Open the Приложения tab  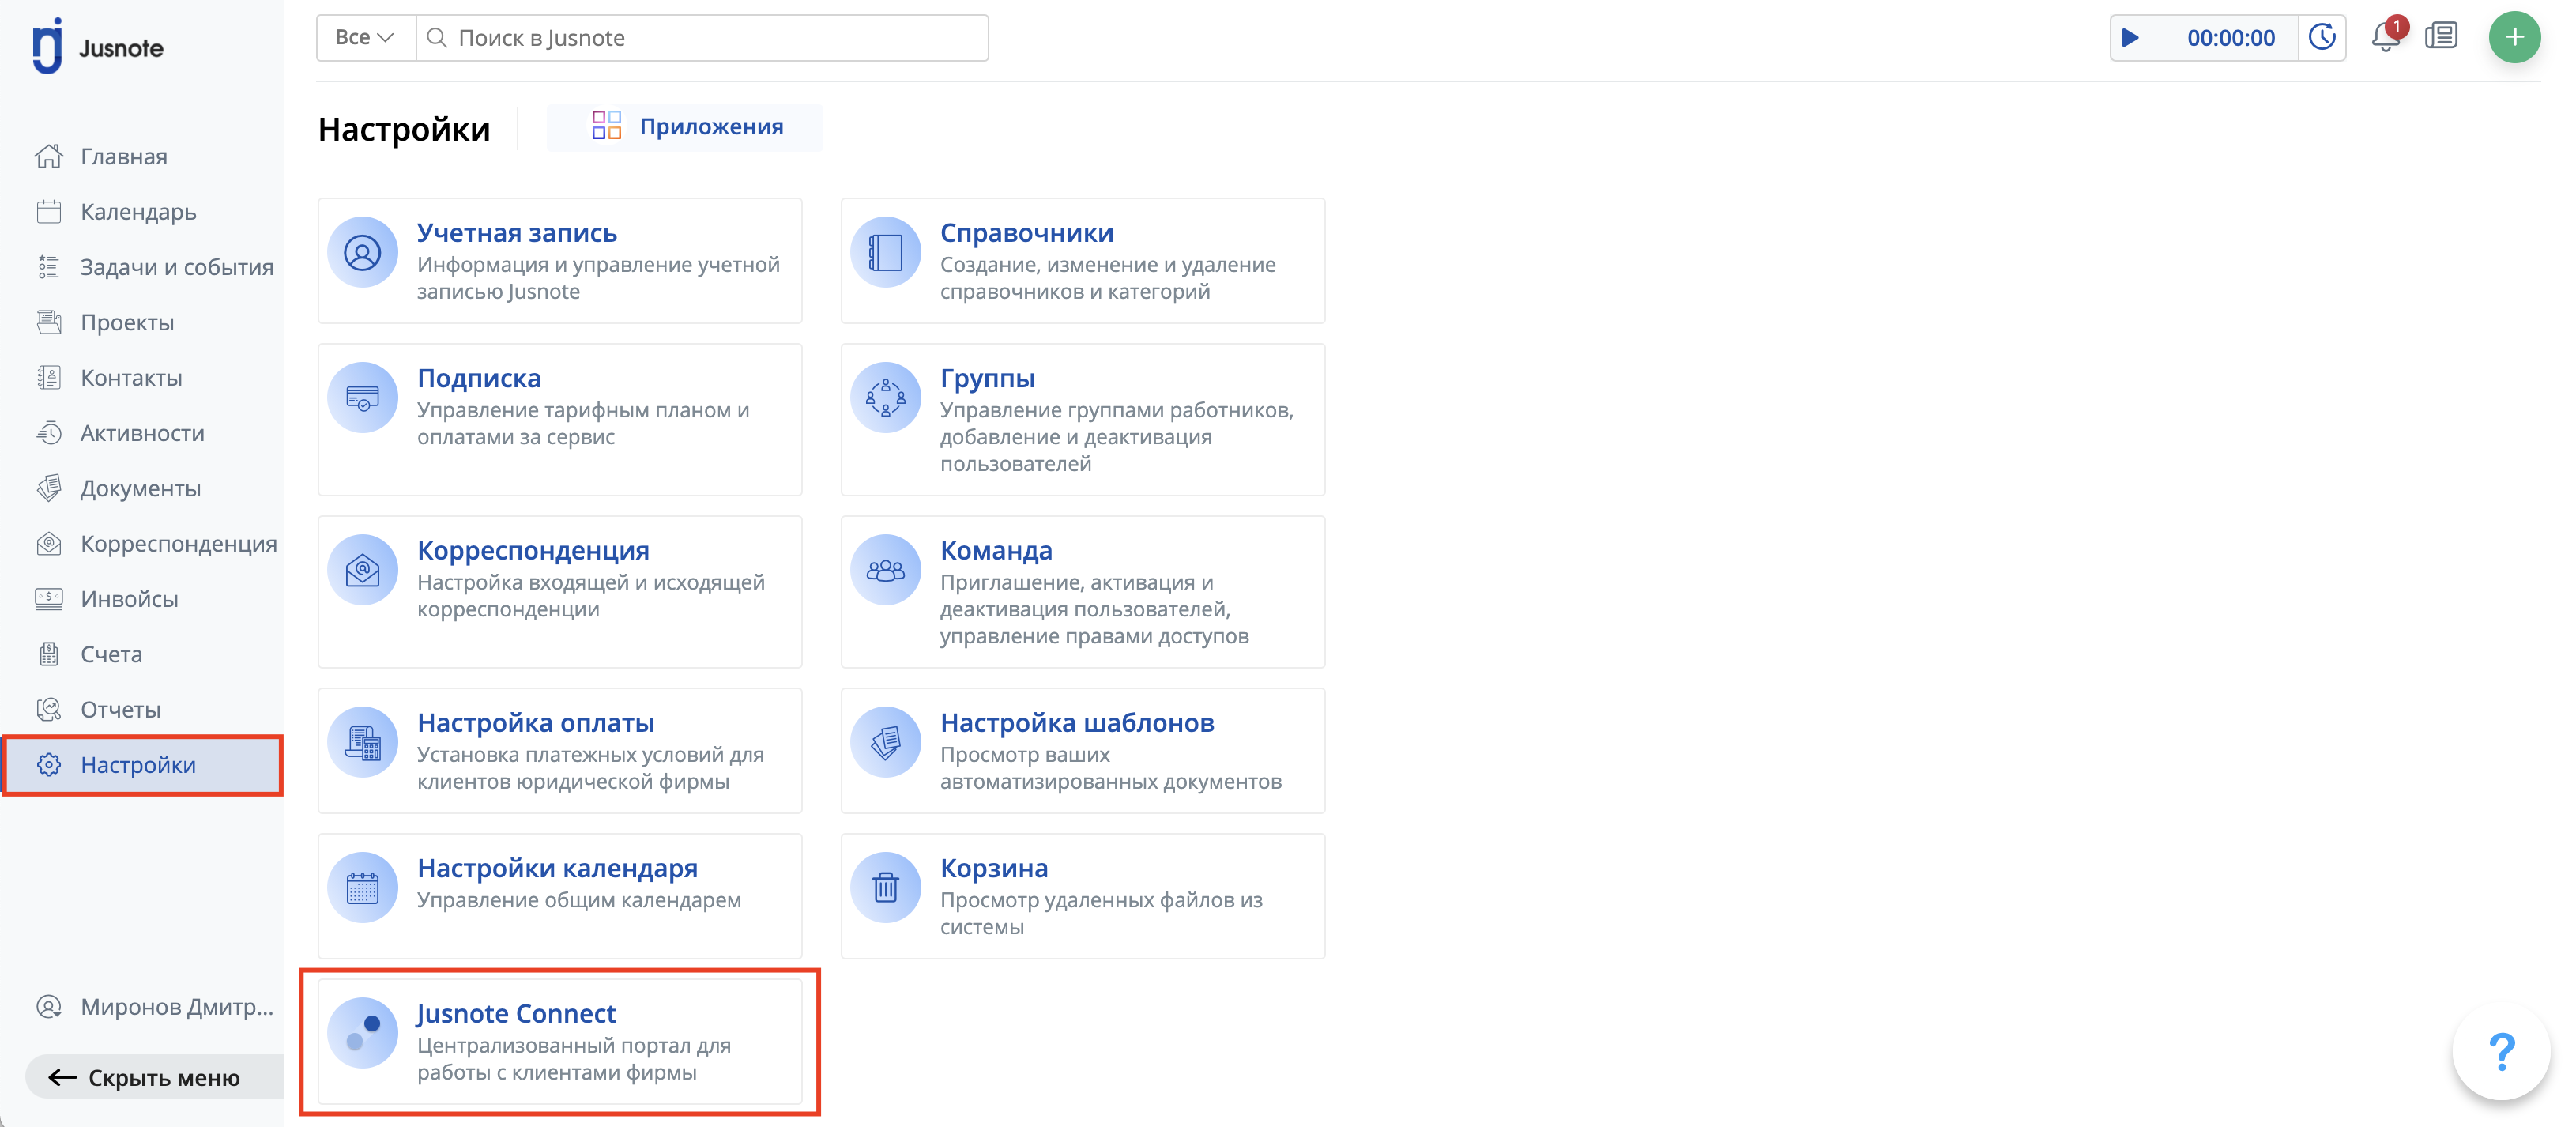click(x=685, y=127)
